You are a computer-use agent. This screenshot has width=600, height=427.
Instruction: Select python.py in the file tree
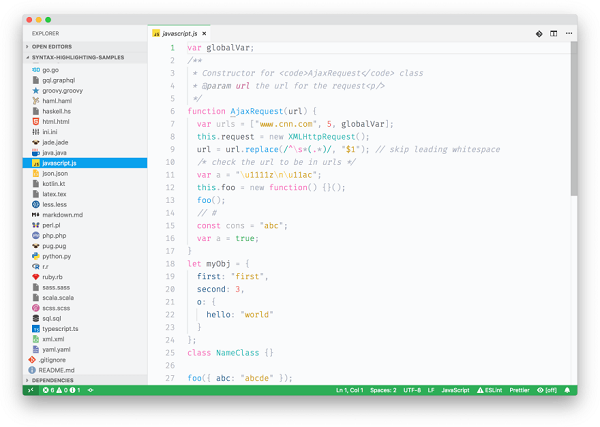(x=56, y=256)
